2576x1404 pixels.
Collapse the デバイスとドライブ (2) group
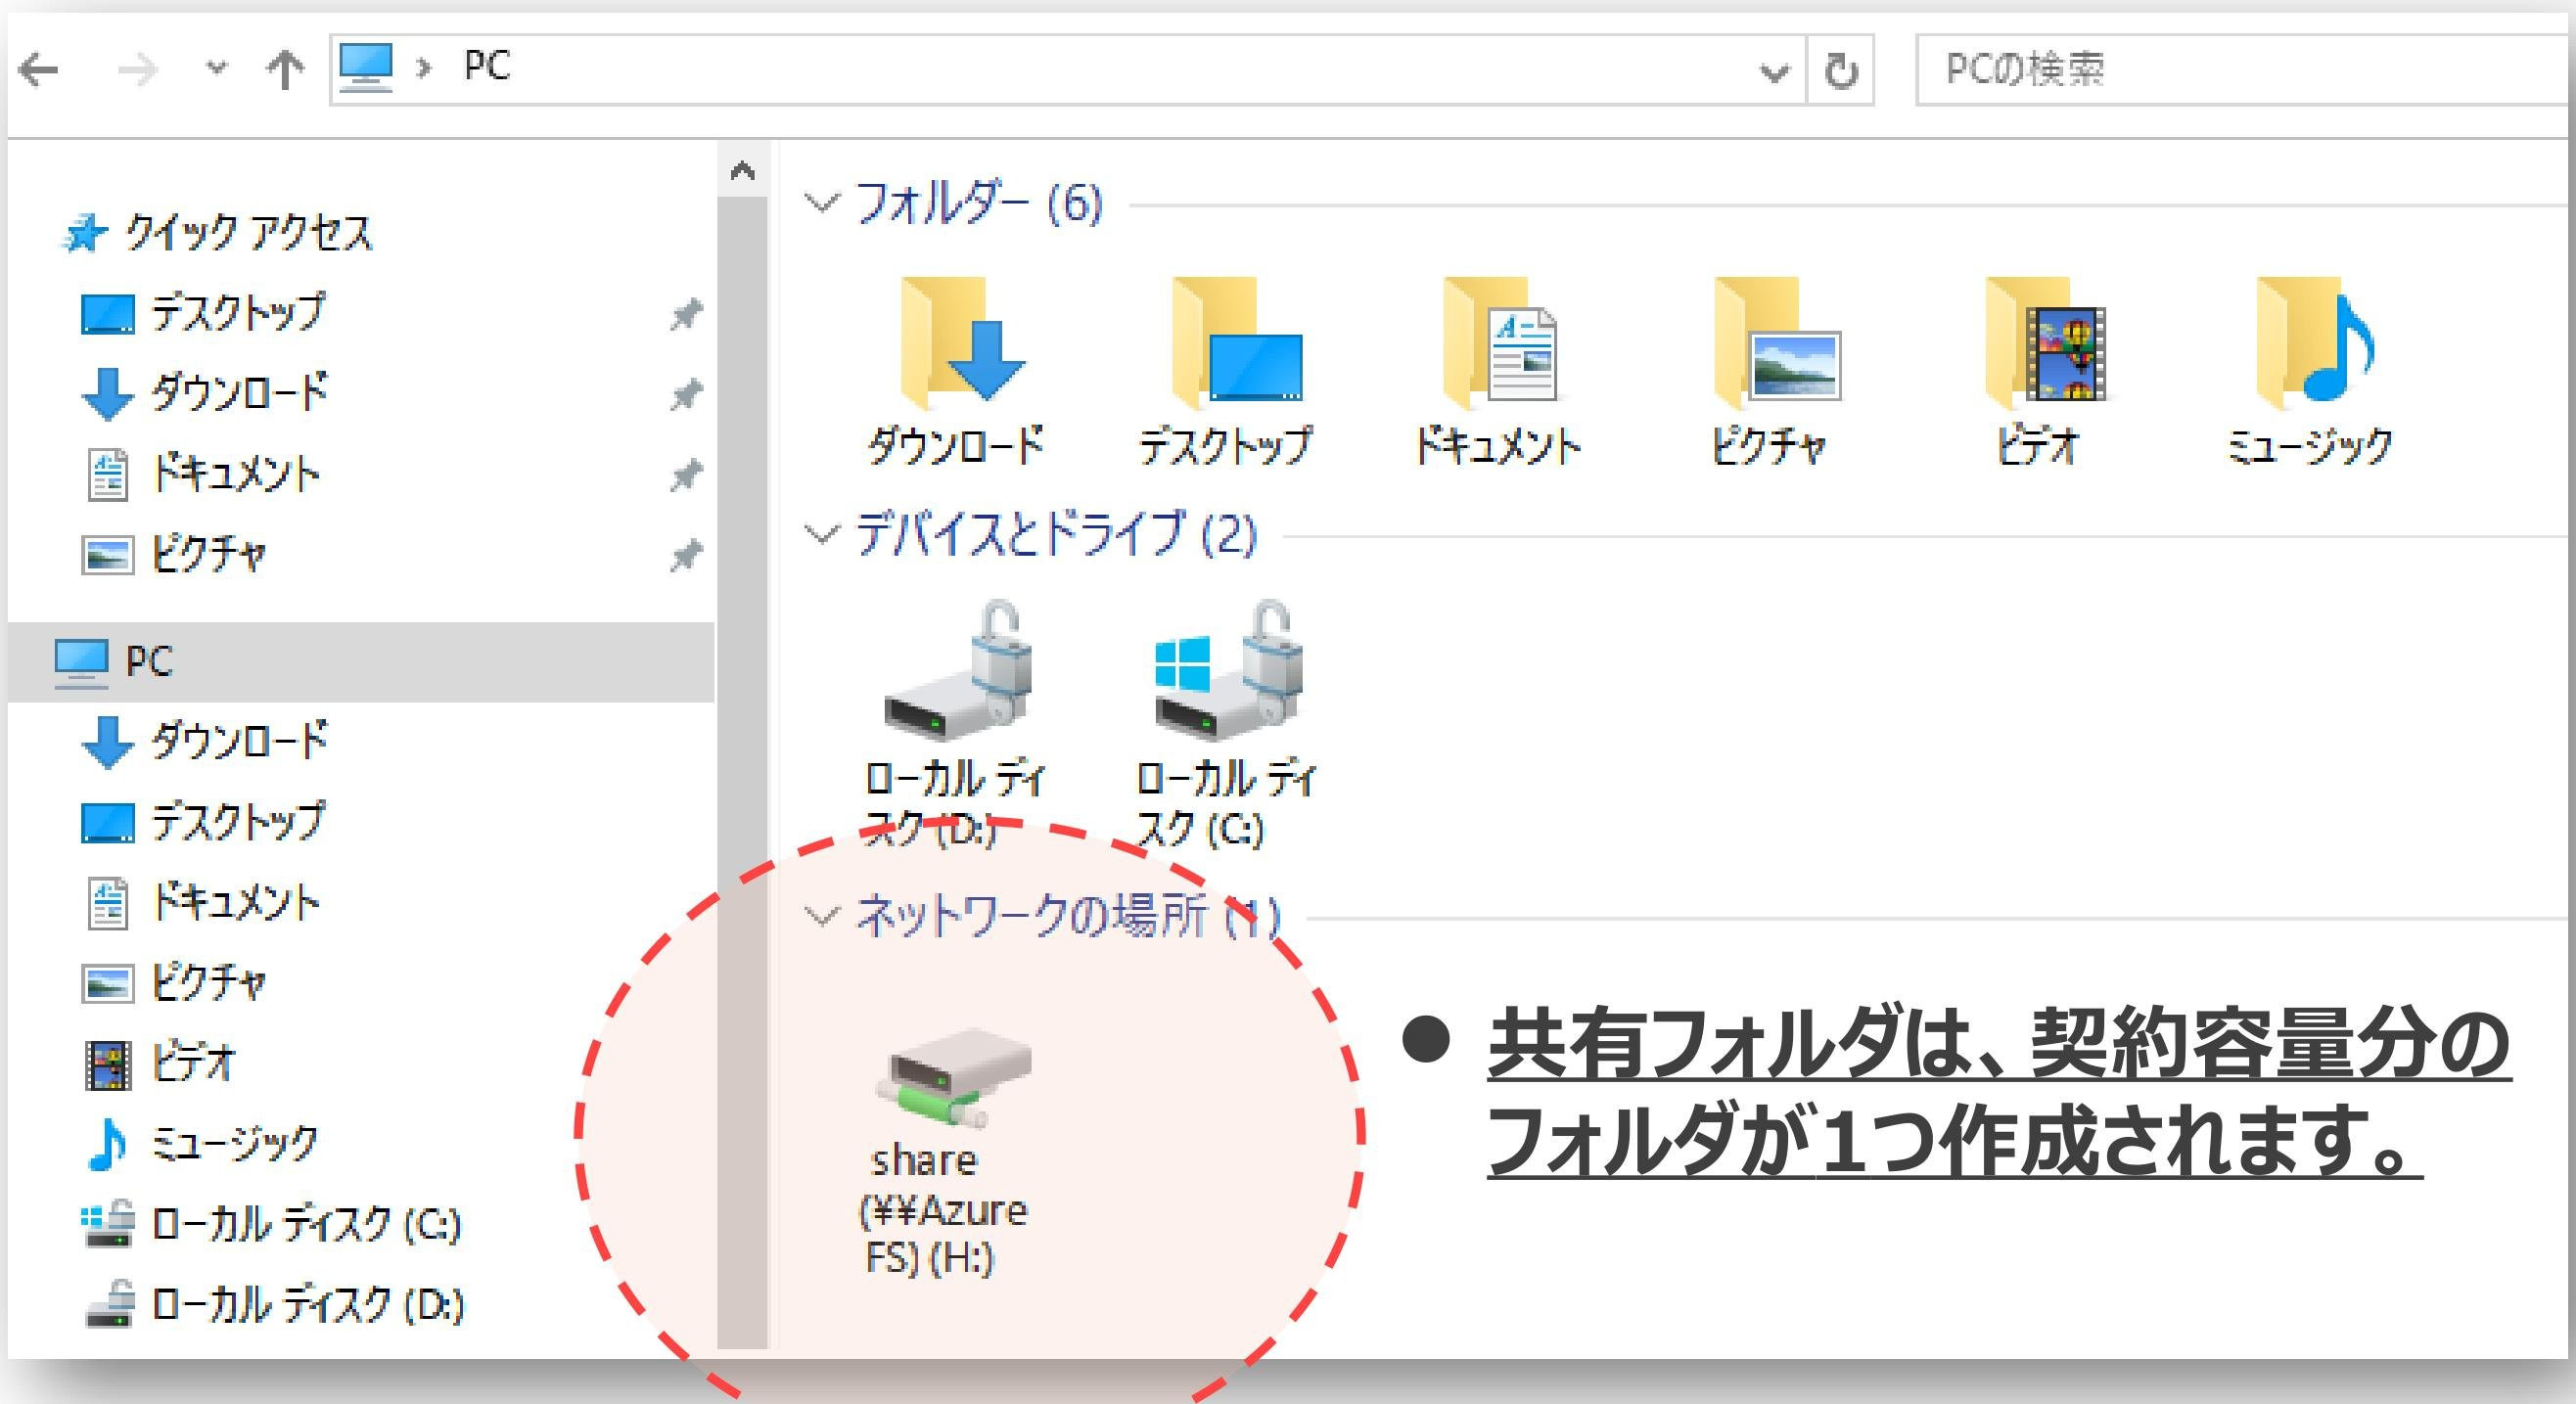(822, 535)
